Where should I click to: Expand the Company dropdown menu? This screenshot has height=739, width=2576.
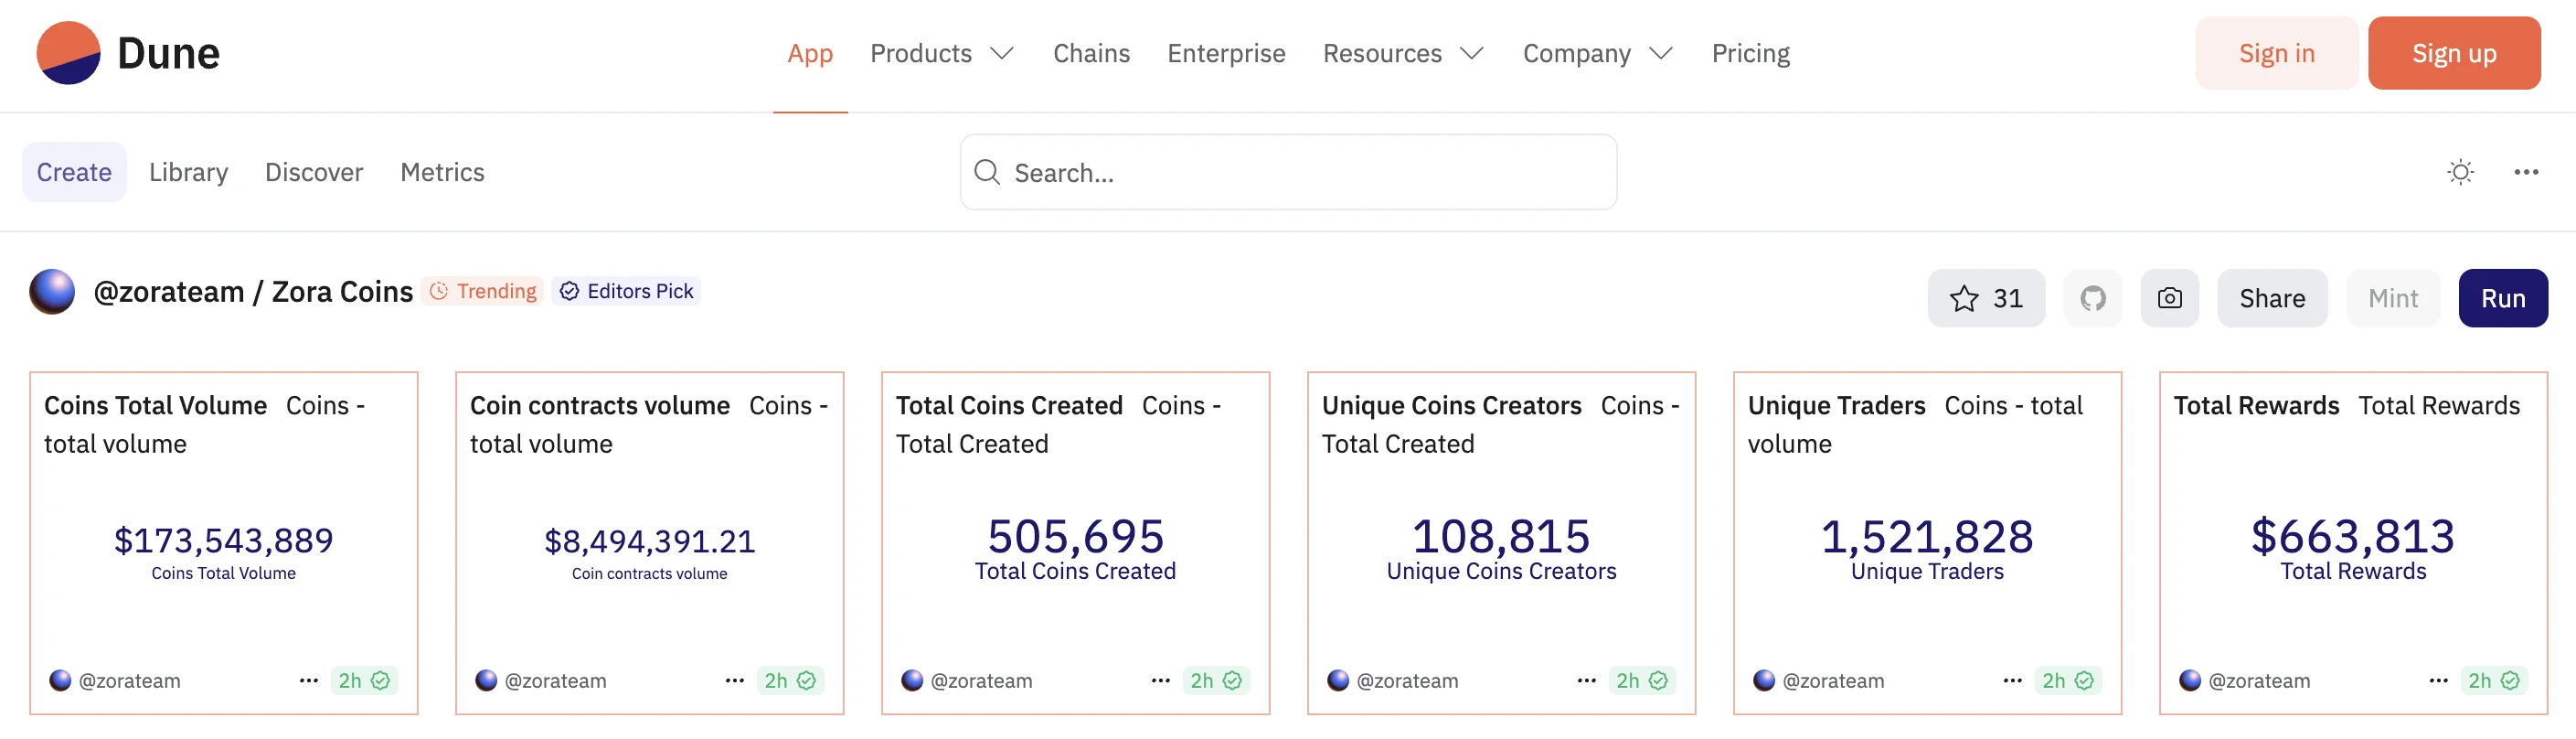tap(1596, 53)
